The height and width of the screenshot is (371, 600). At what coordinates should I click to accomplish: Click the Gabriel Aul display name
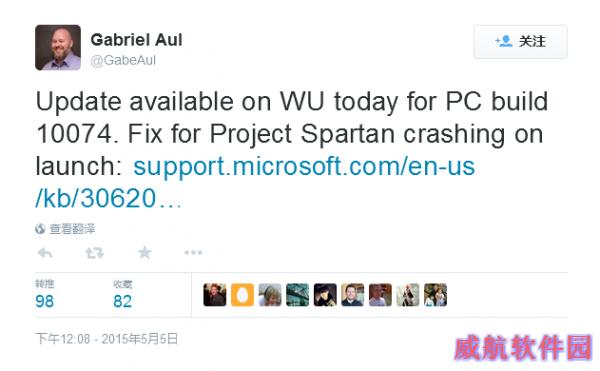pos(136,40)
